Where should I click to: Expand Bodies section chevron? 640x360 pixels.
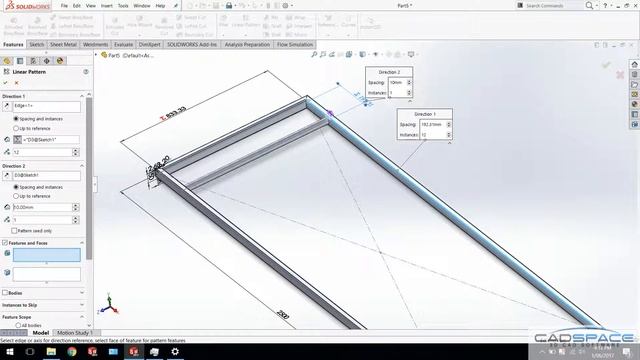(x=82, y=293)
